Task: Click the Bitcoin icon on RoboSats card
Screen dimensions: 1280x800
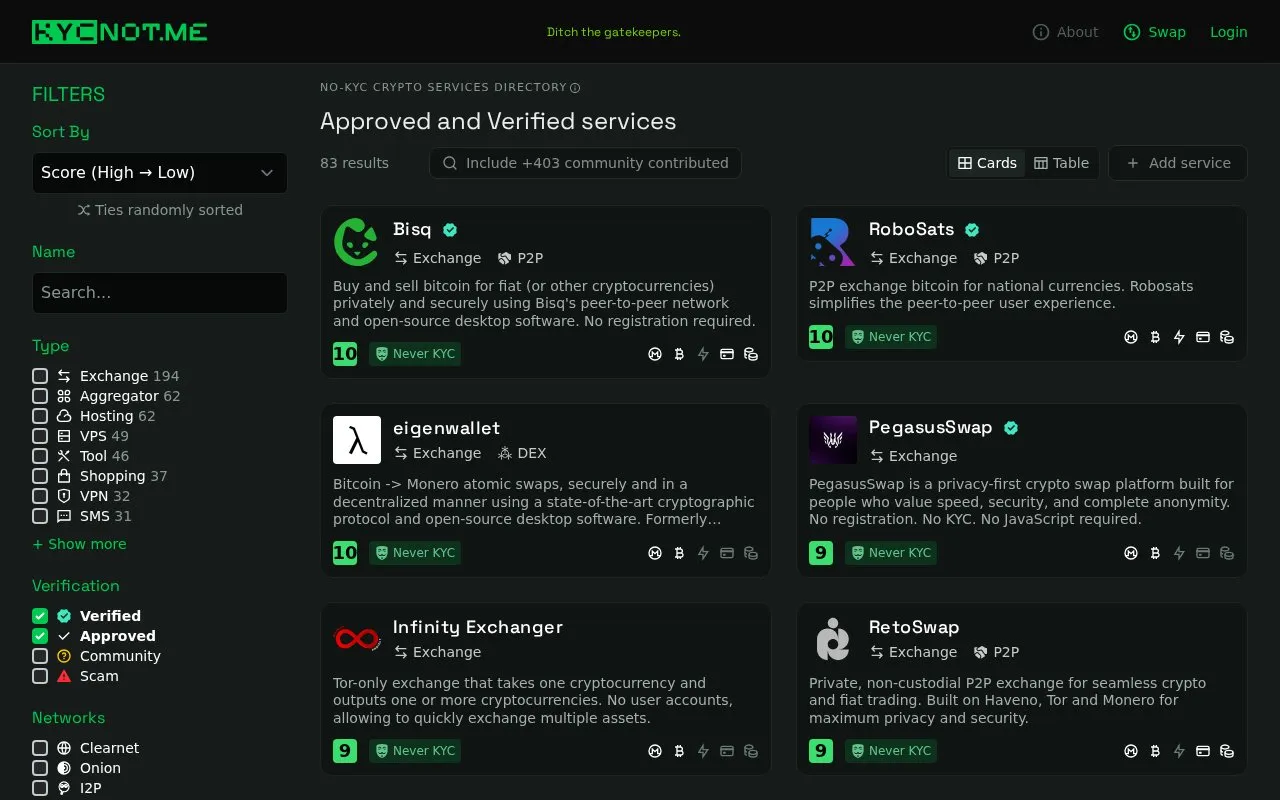Action: point(1155,337)
